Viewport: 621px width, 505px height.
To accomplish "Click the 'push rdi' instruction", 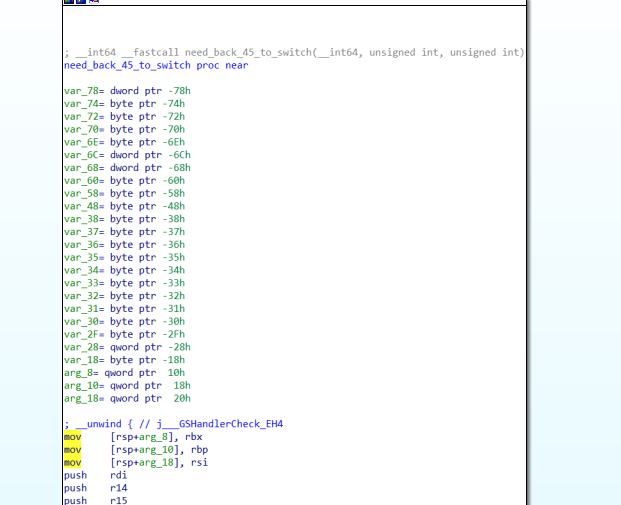I will [95, 475].
